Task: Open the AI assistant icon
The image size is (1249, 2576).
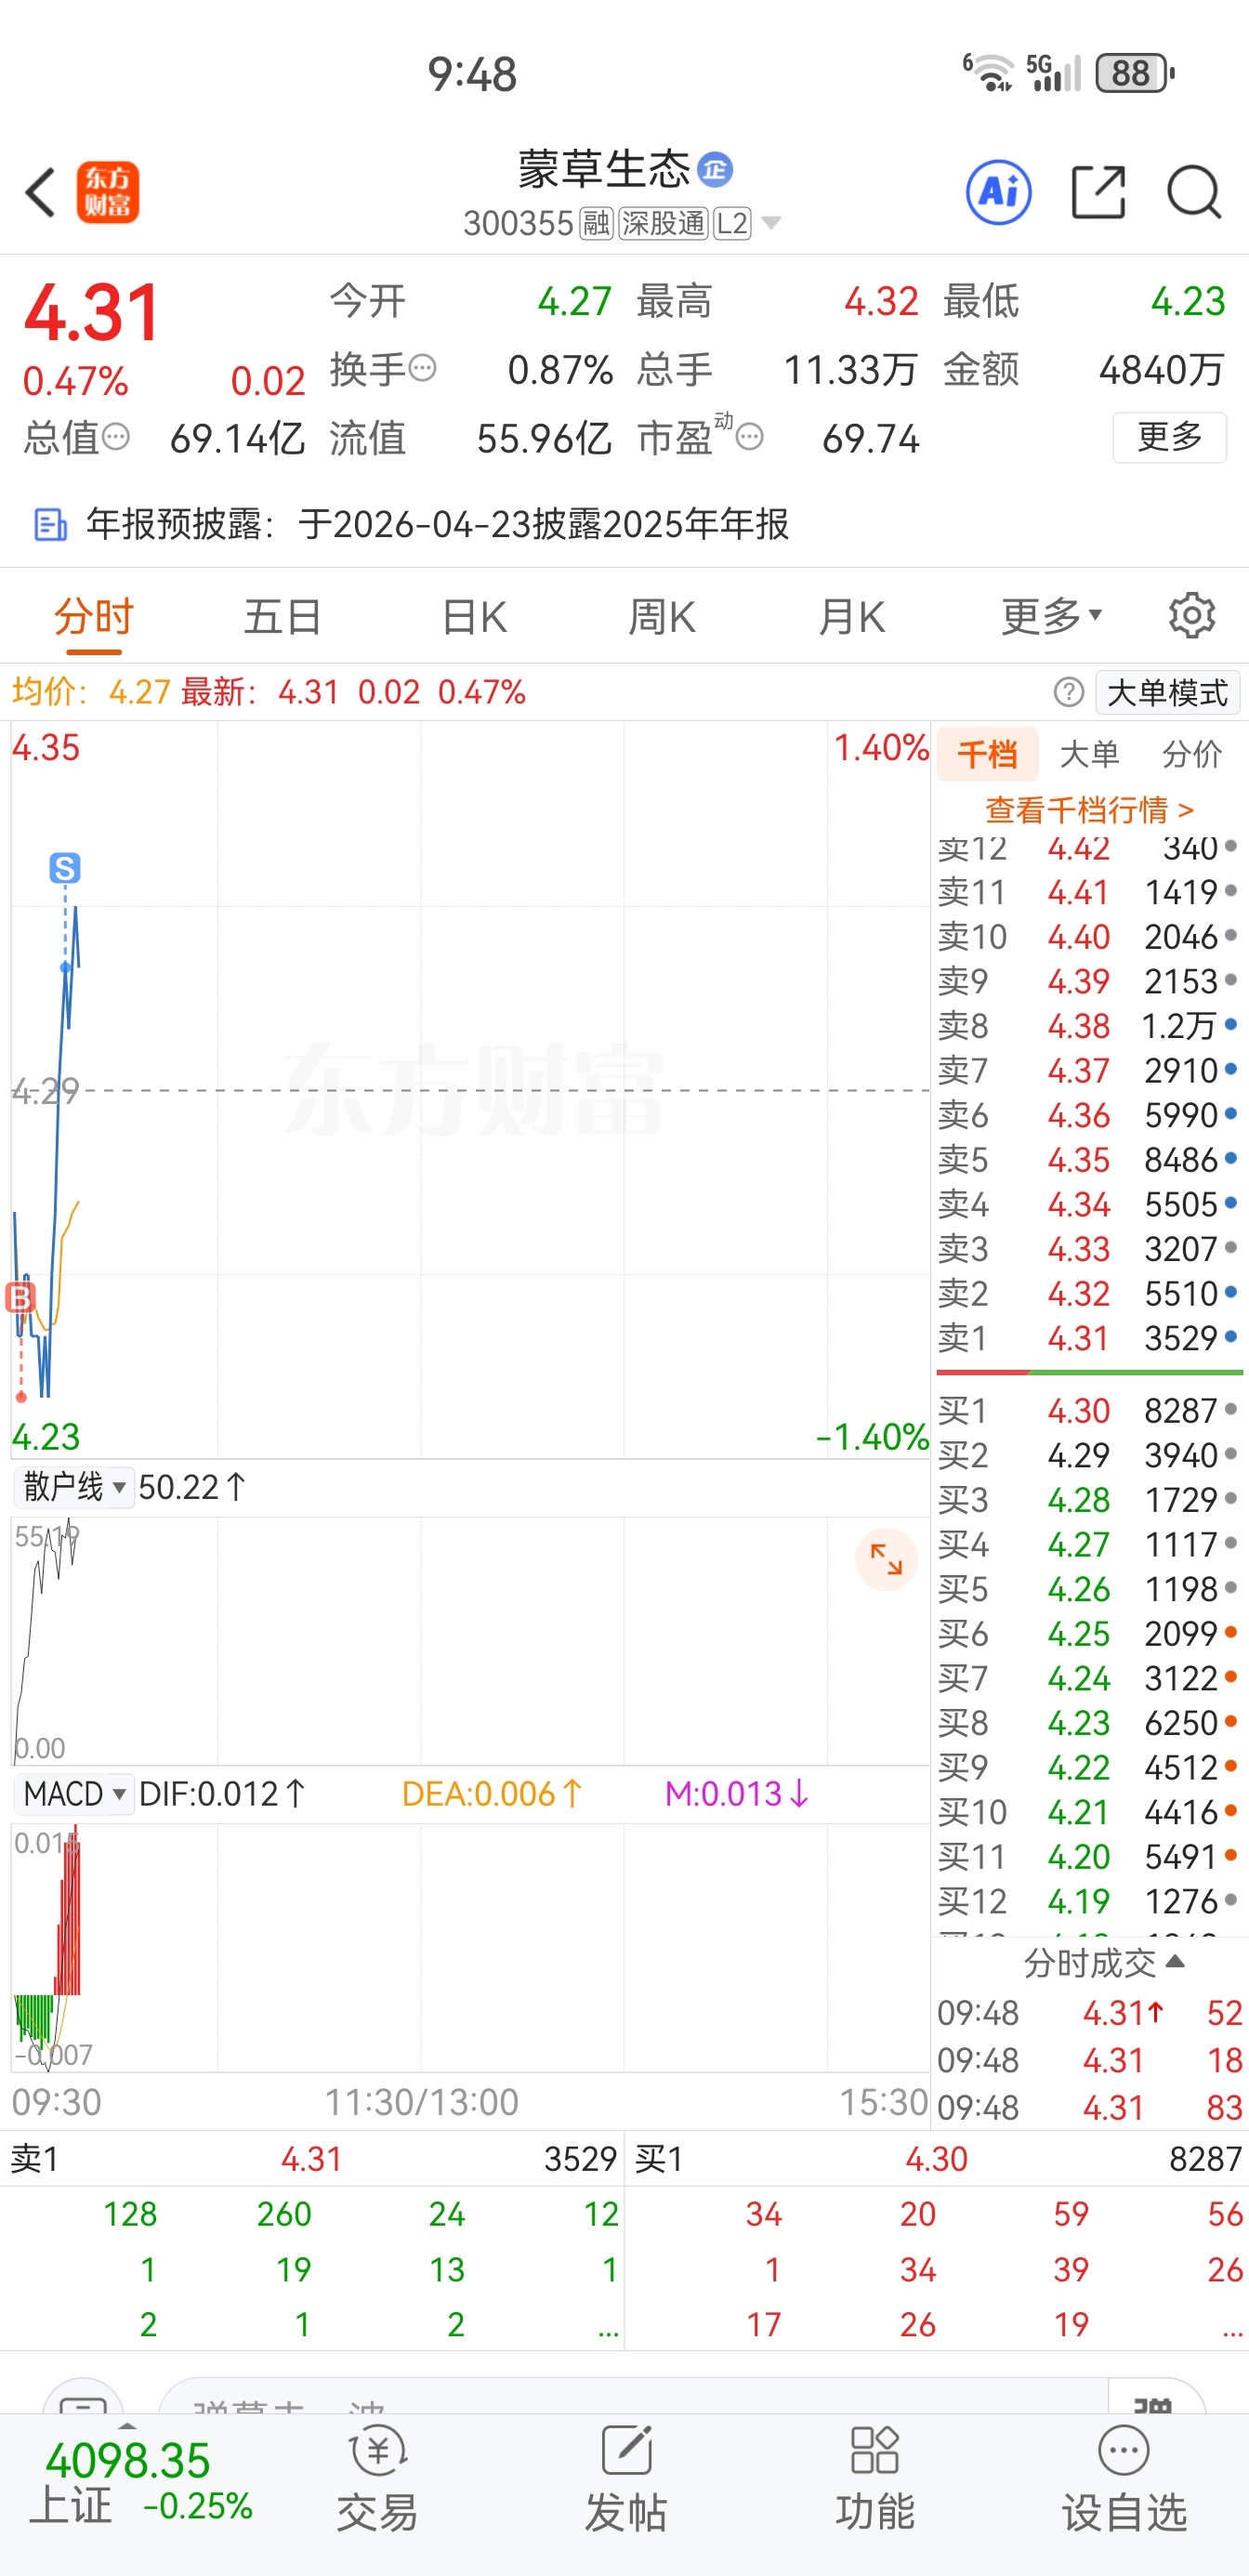Action: click(x=998, y=192)
